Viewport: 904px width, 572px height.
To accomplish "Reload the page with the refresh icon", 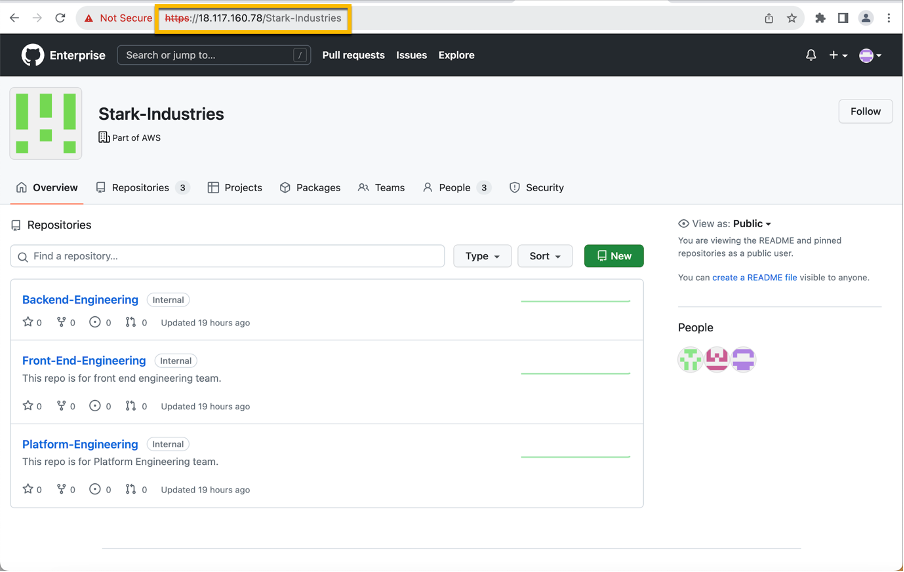I will [60, 18].
